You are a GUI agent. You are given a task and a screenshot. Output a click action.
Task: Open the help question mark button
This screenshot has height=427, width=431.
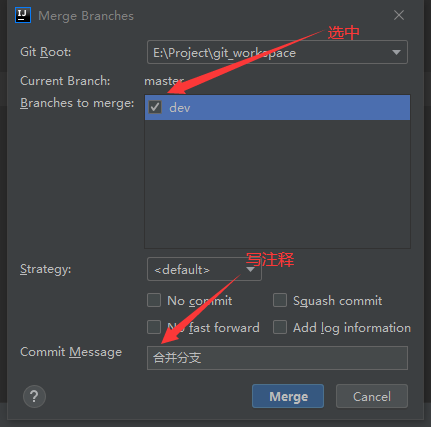[34, 396]
